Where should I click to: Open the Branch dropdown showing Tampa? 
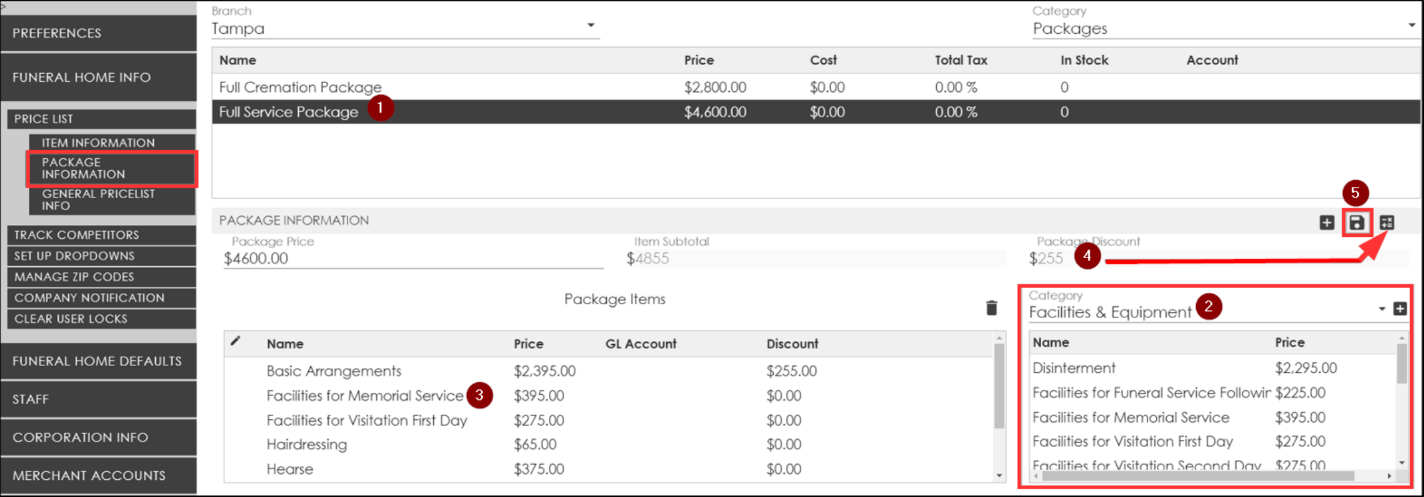(590, 25)
